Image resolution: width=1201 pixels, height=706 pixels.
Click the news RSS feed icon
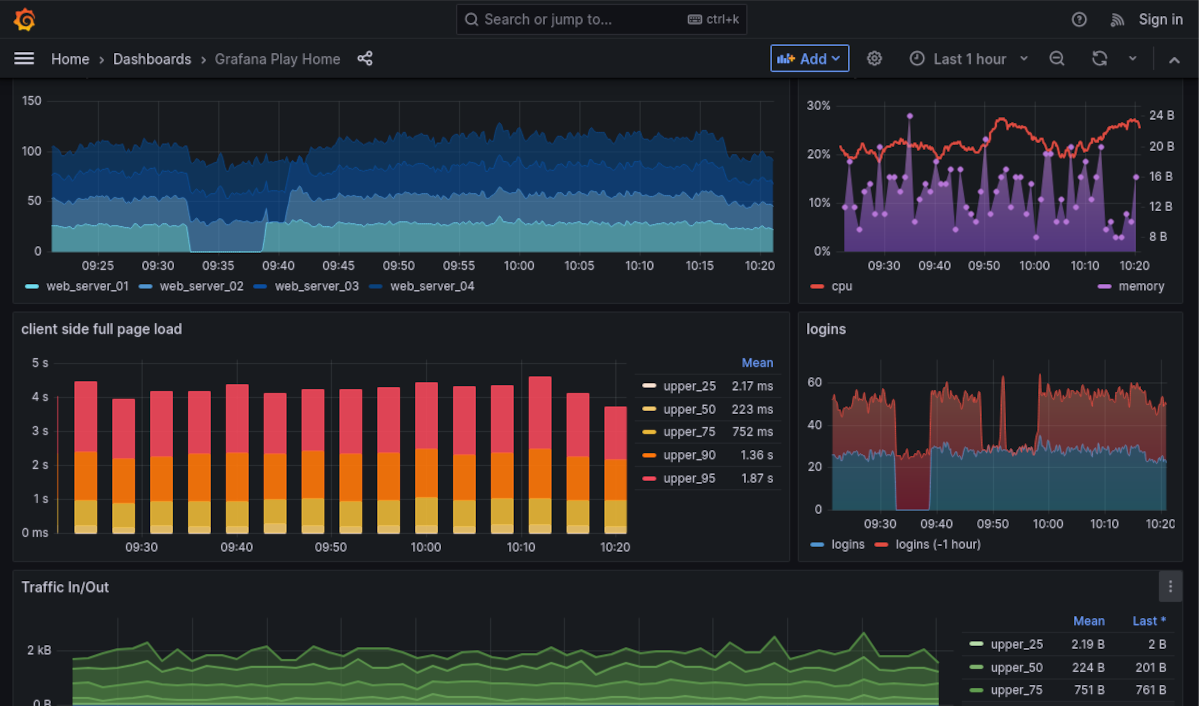(x=1117, y=19)
